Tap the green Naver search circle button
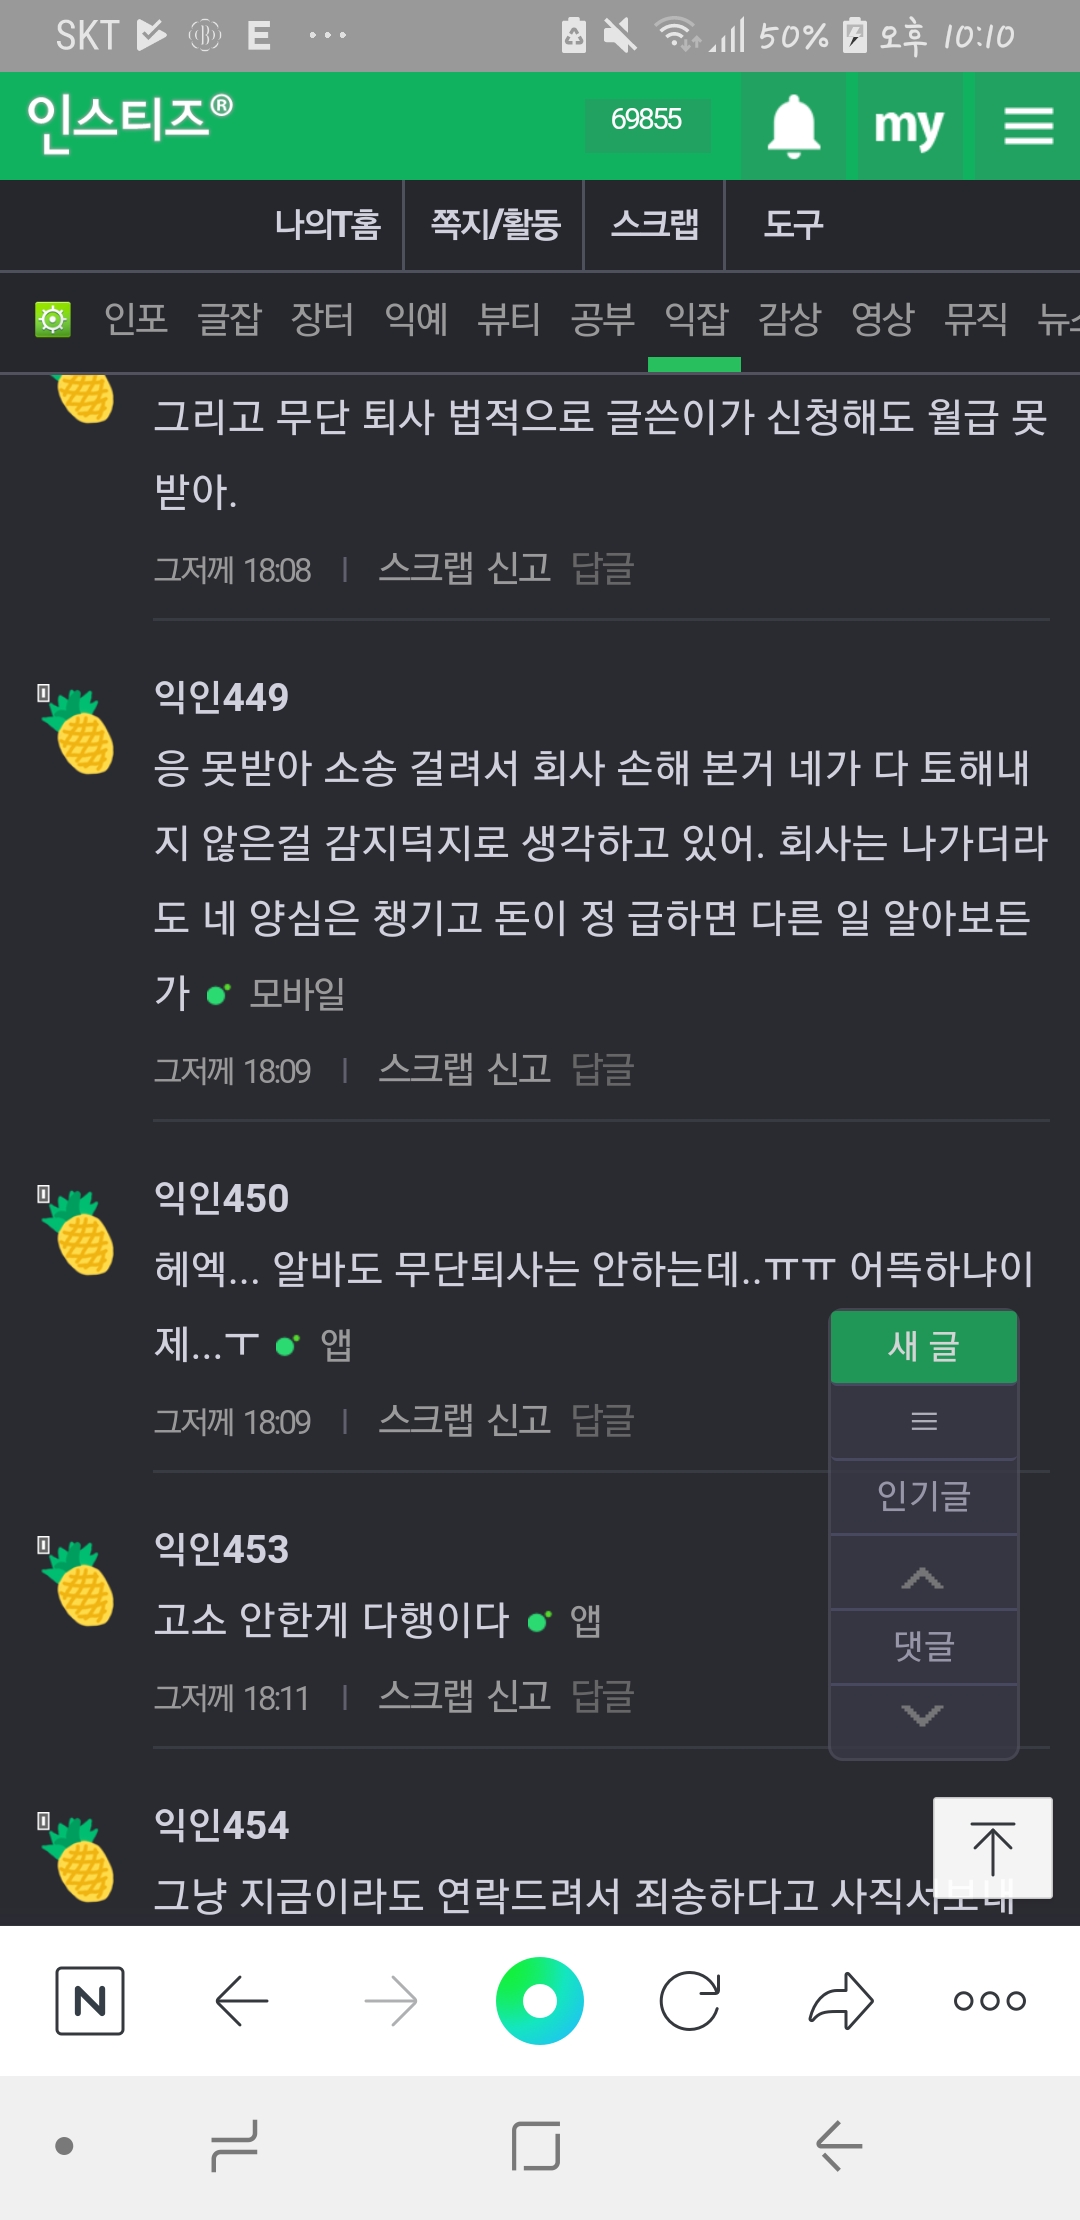Screen dimensions: 1080x2220 pyautogui.click(x=540, y=2000)
